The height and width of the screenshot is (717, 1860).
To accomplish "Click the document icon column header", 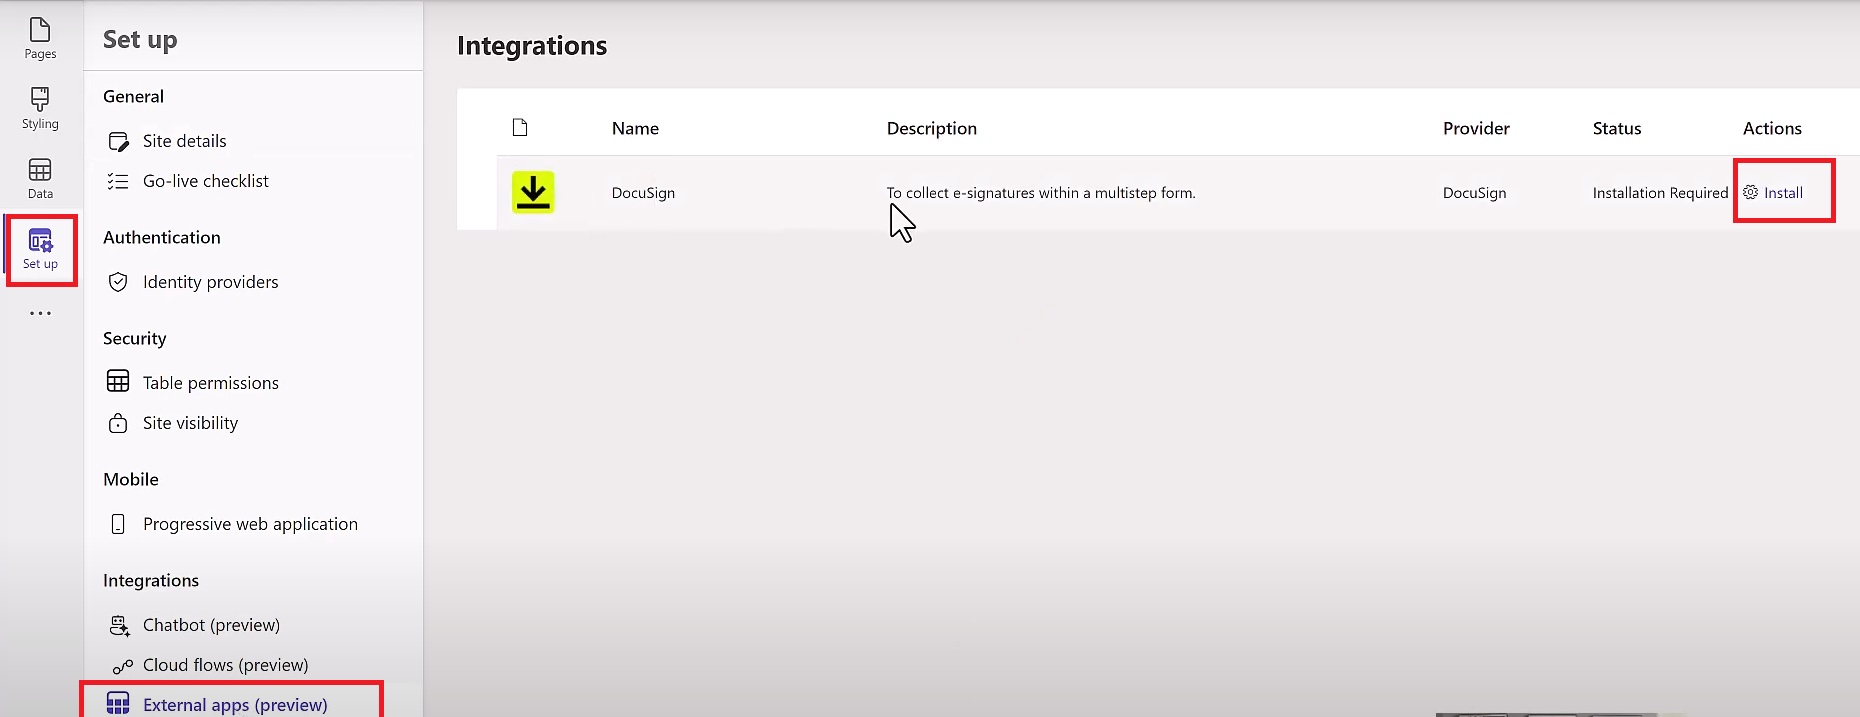I will [520, 128].
